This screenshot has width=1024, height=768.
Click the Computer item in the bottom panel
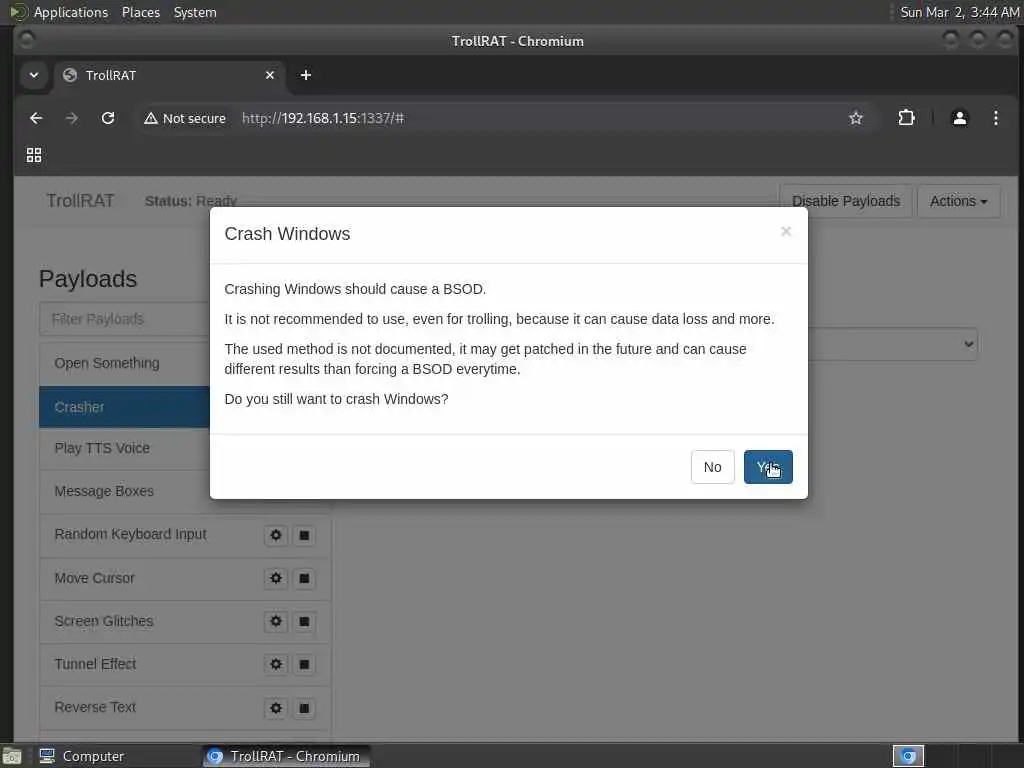coord(82,756)
